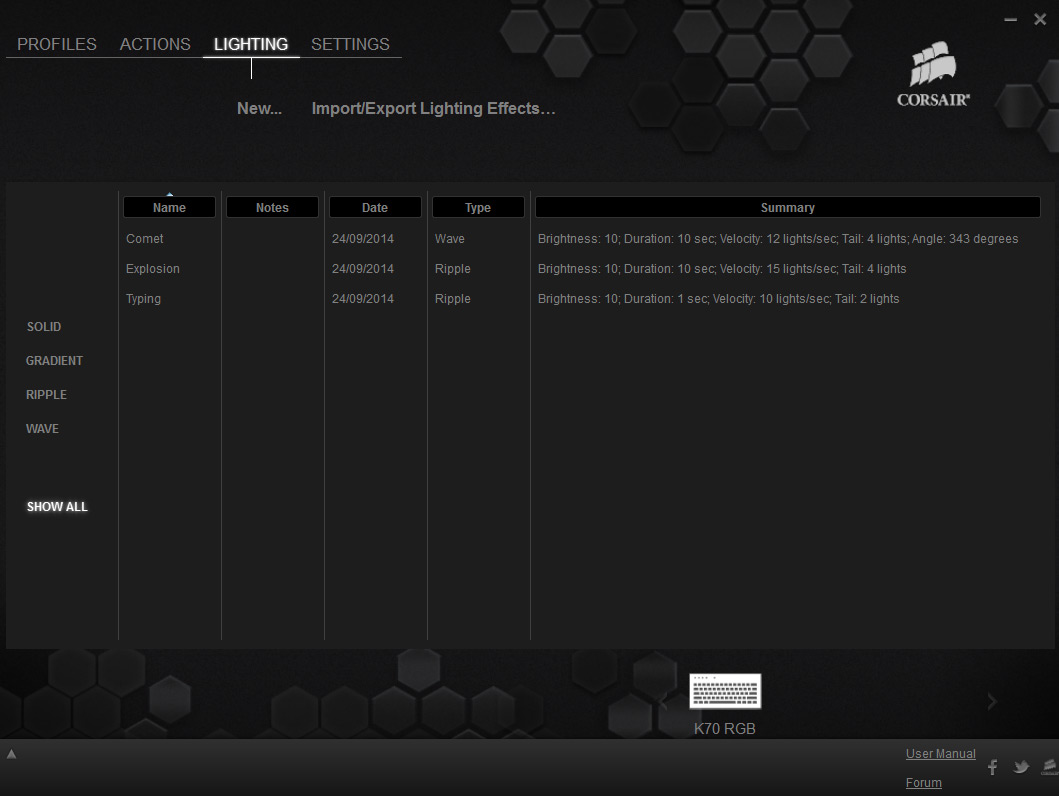This screenshot has height=796, width=1059.
Task: Expand the bottom panel with the up triangle
Action: tap(11, 754)
